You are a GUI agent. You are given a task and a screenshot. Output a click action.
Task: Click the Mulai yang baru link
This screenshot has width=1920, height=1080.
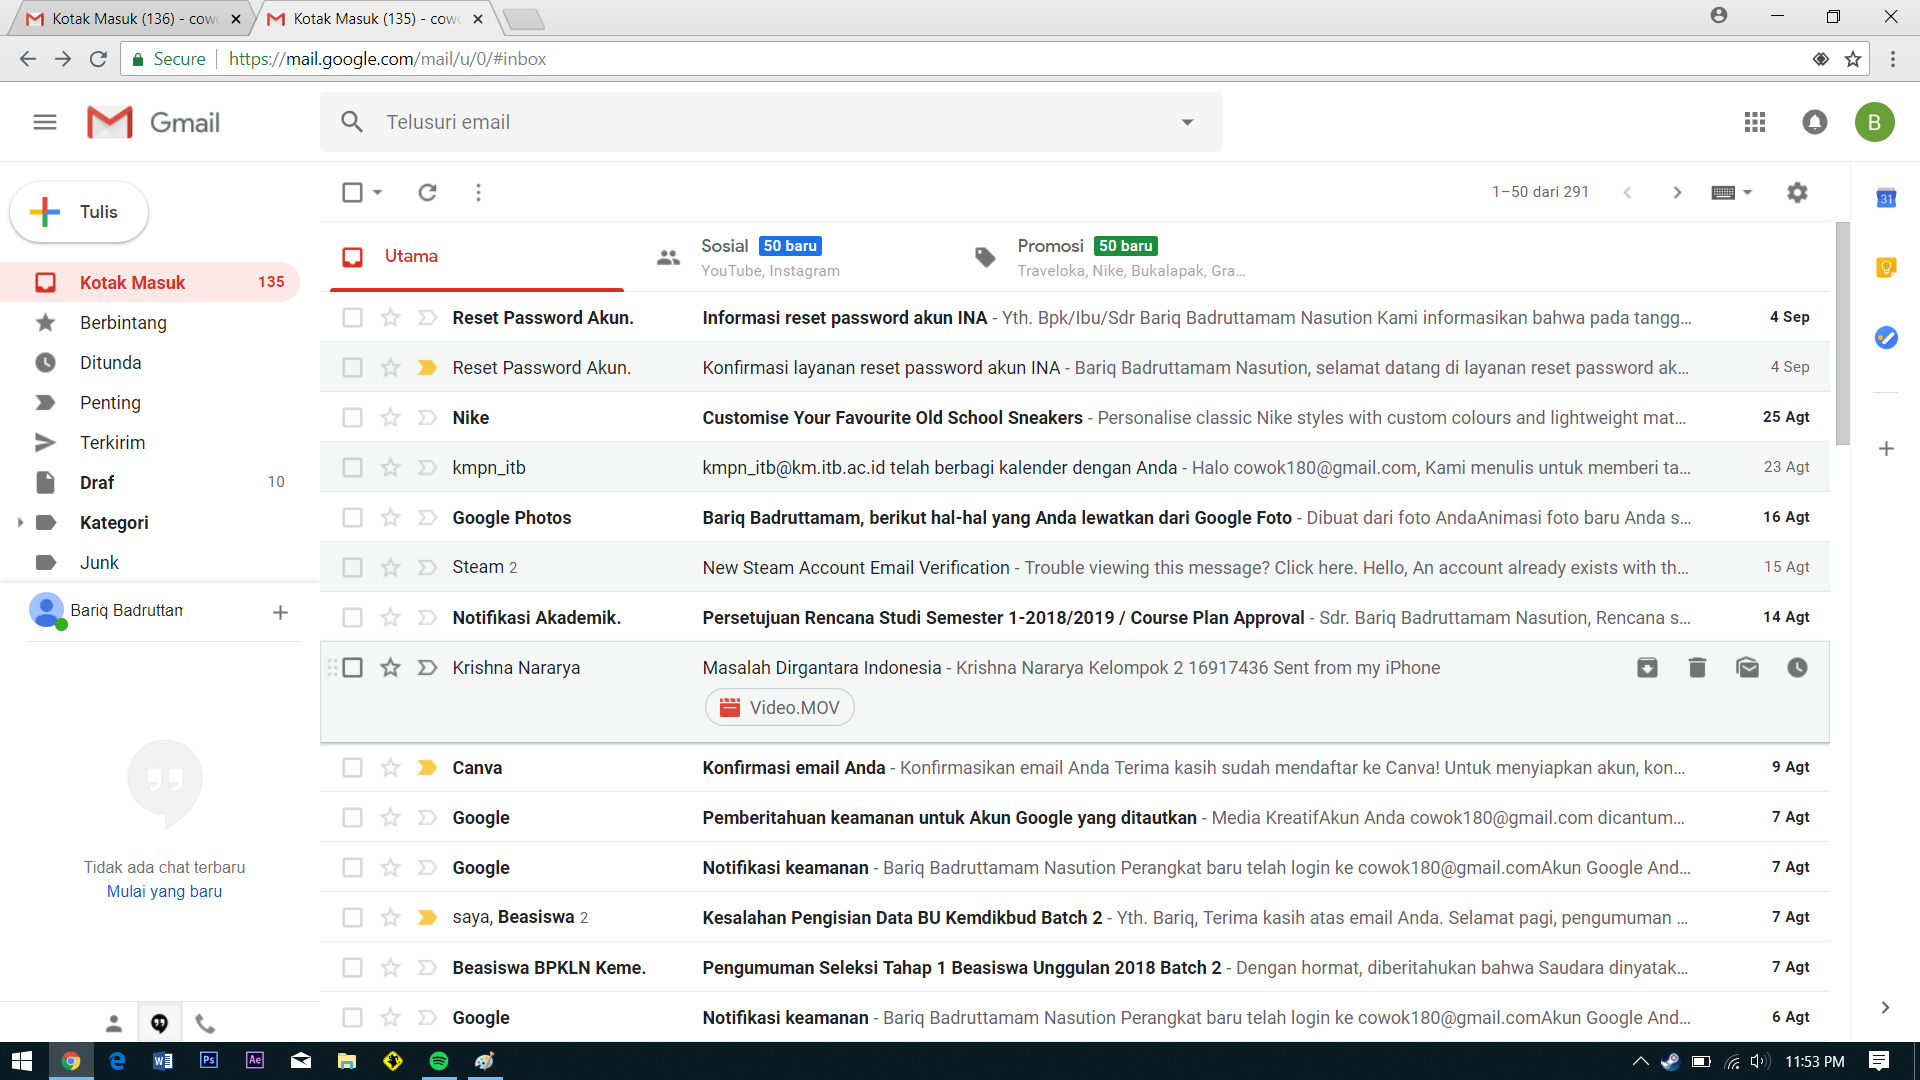[164, 891]
